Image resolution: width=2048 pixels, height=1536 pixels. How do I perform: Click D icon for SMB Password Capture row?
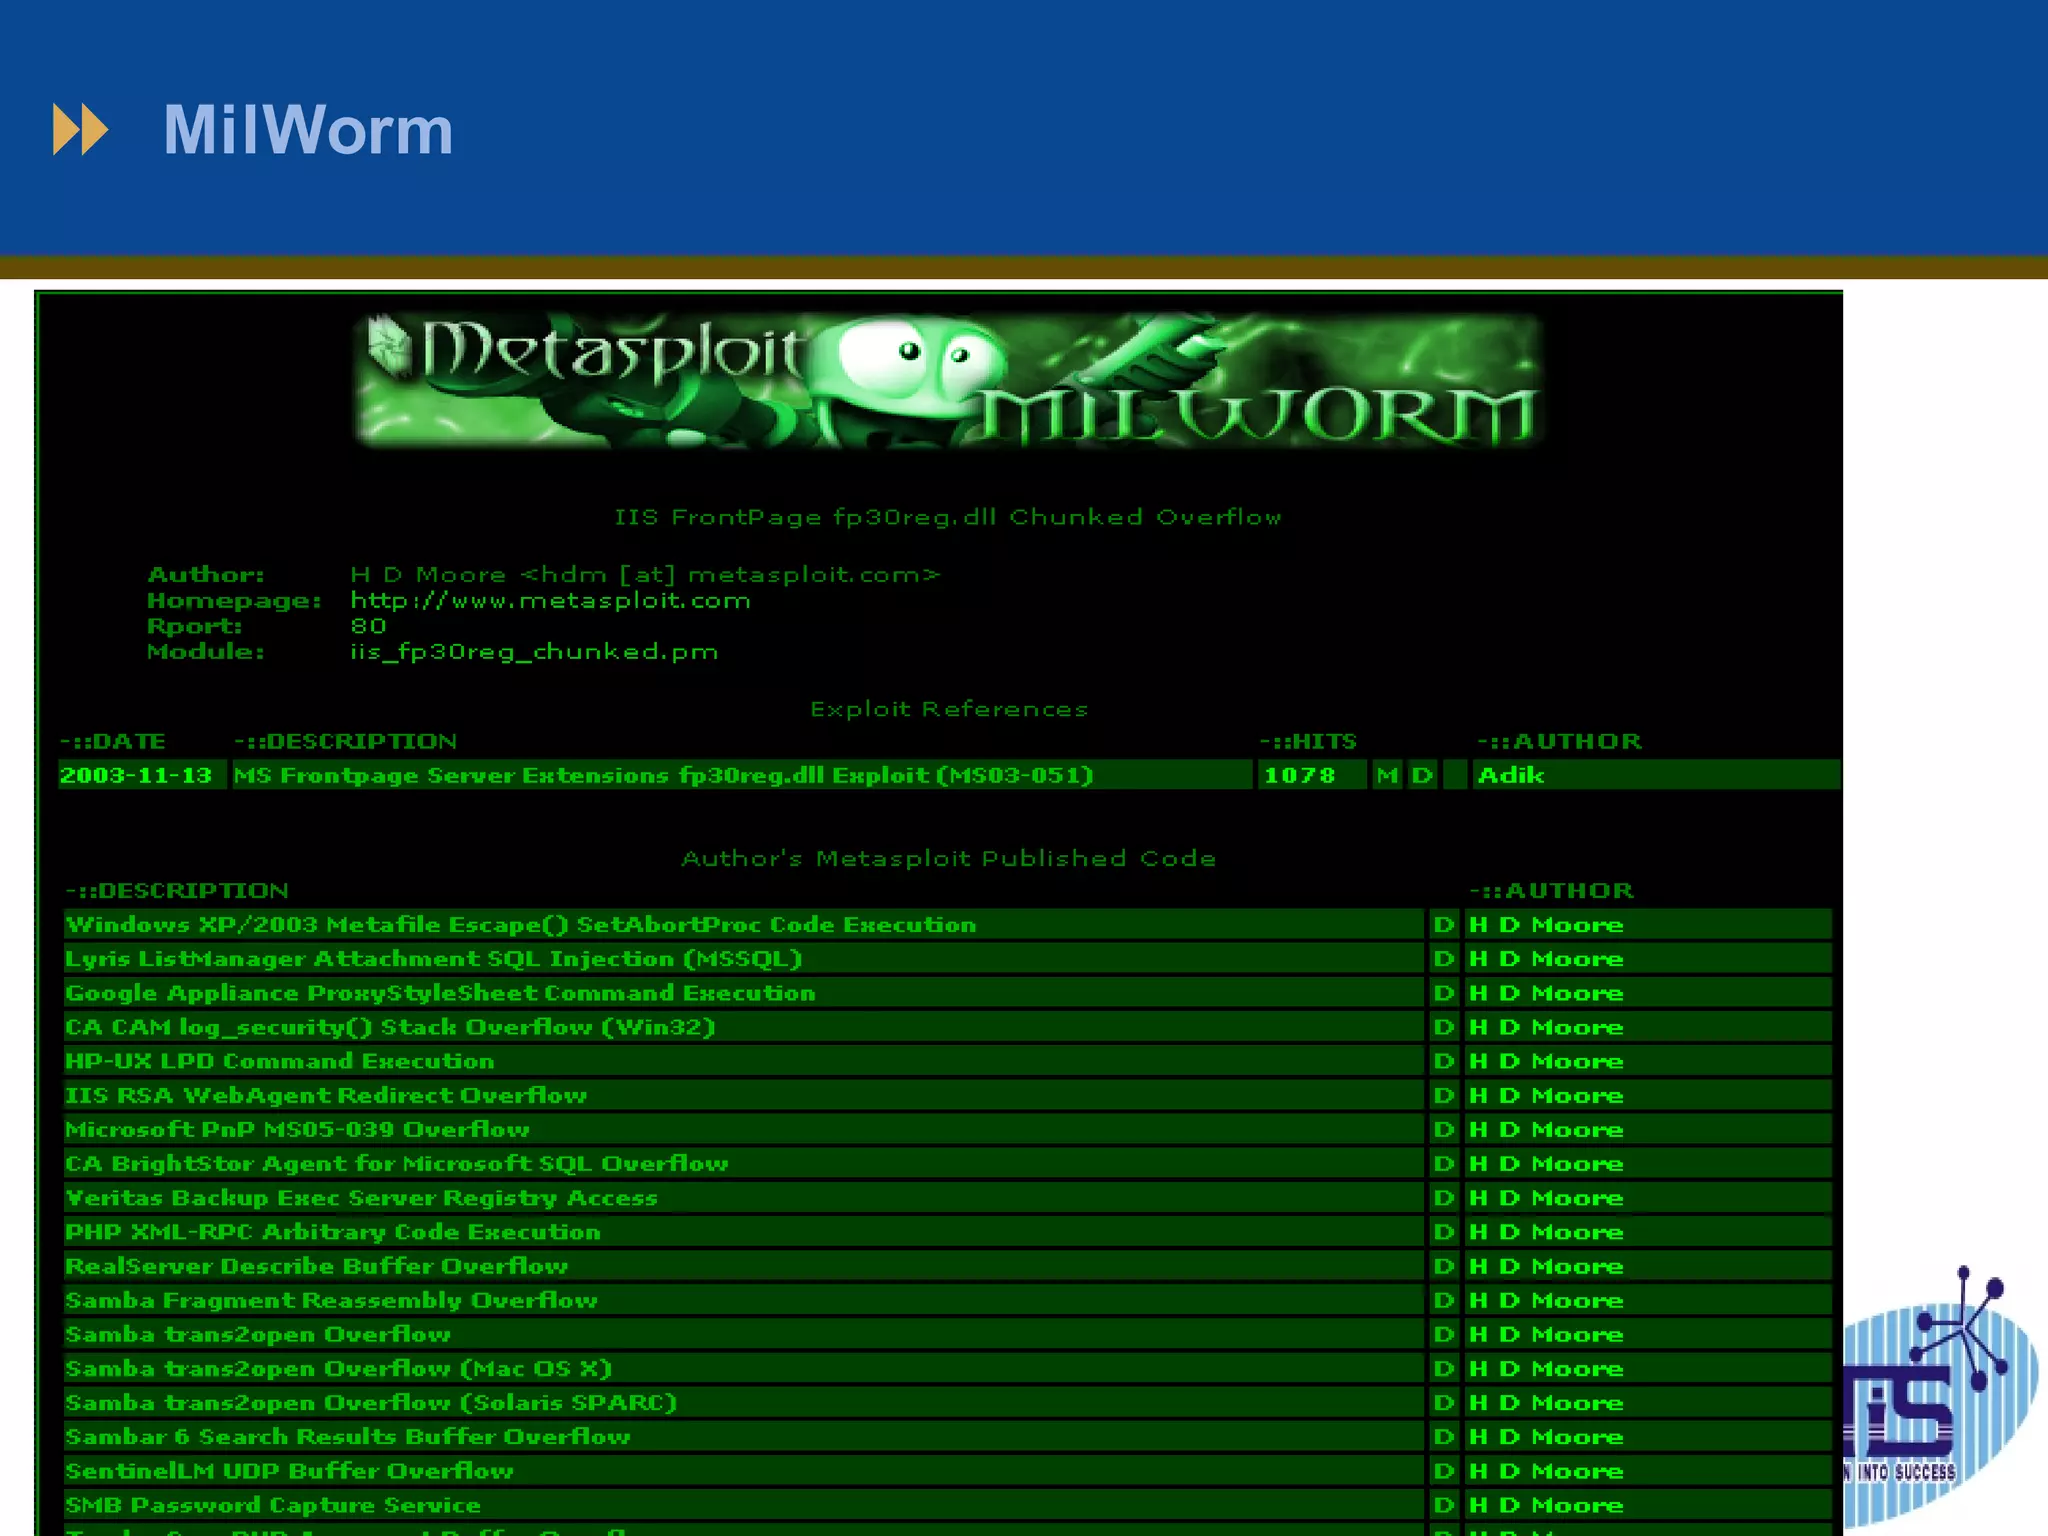[x=1443, y=1505]
